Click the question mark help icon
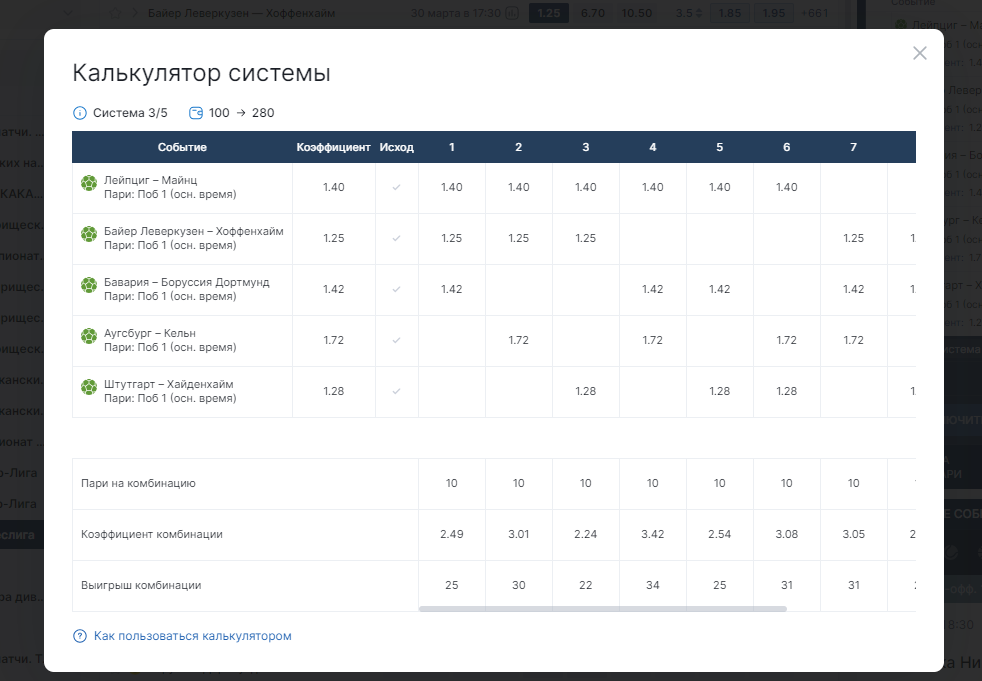 pyautogui.click(x=80, y=636)
